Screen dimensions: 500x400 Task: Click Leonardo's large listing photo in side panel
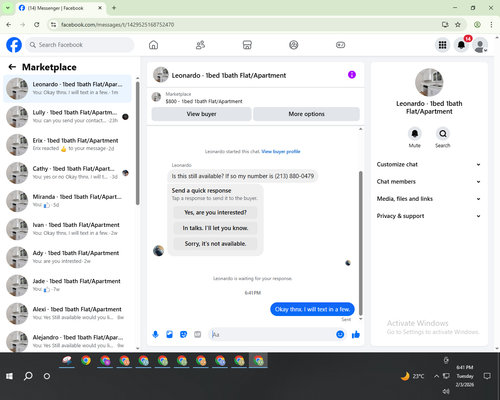[429, 82]
